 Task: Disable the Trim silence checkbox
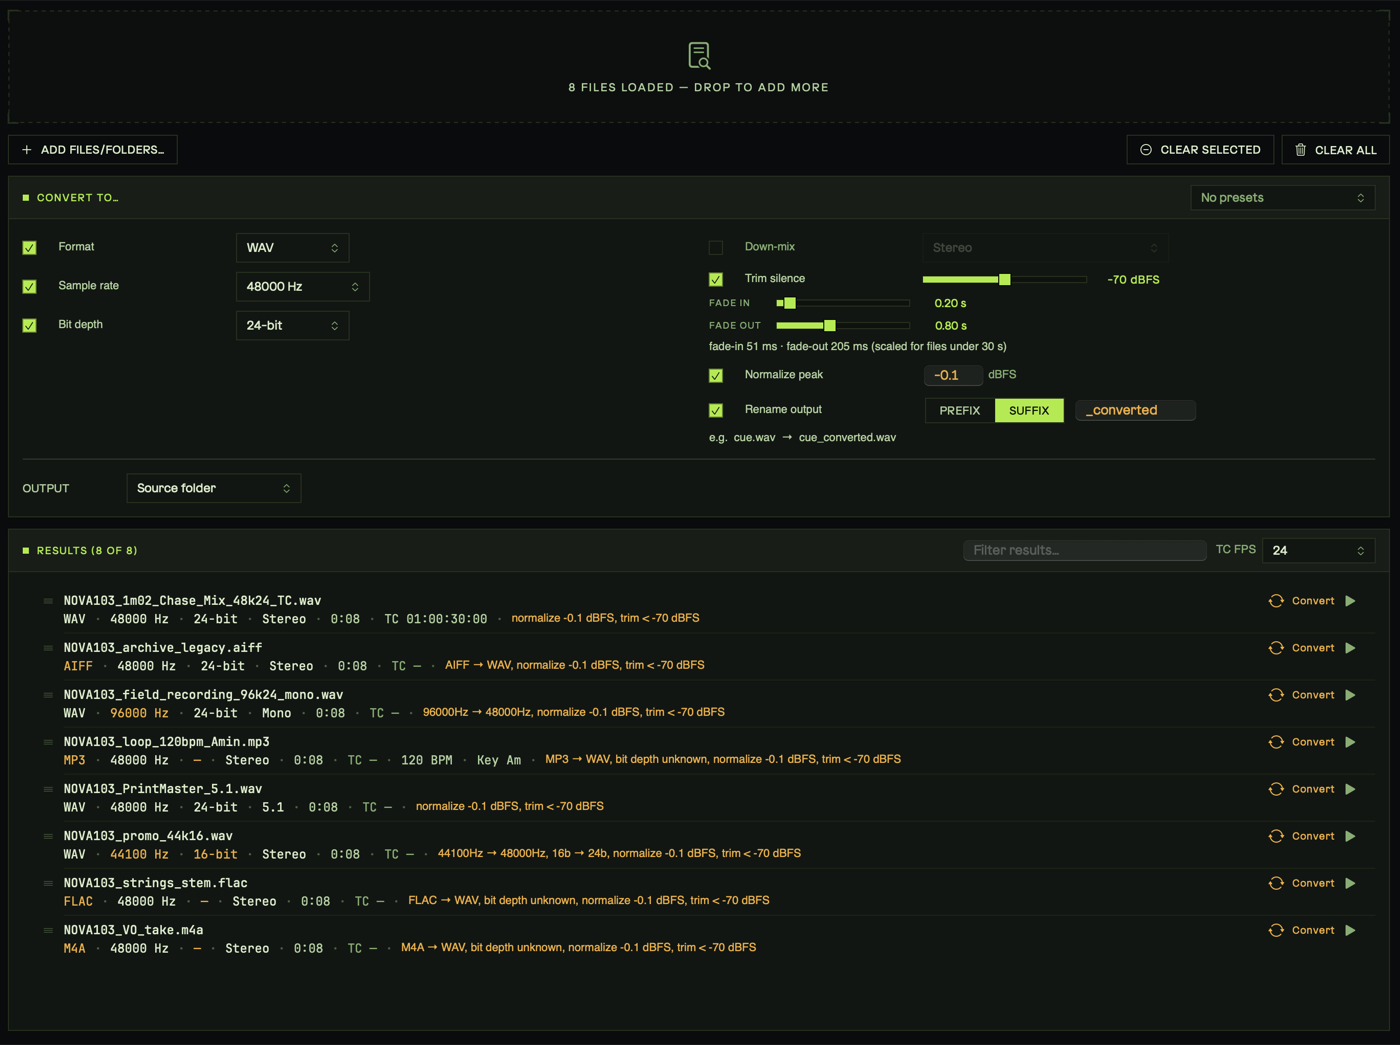click(x=716, y=280)
